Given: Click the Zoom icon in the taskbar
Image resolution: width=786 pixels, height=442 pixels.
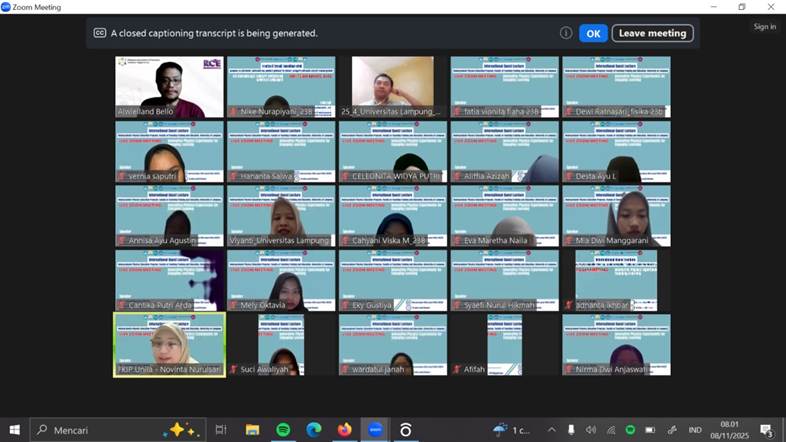Looking at the screenshot, I should click(x=375, y=429).
